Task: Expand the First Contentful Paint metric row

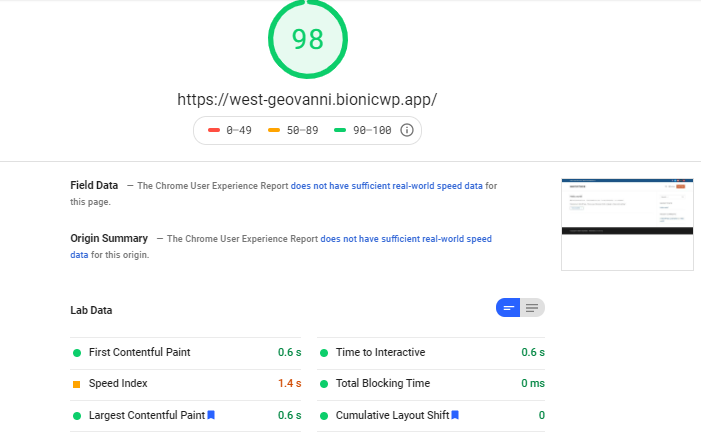Action: pyautogui.click(x=186, y=353)
